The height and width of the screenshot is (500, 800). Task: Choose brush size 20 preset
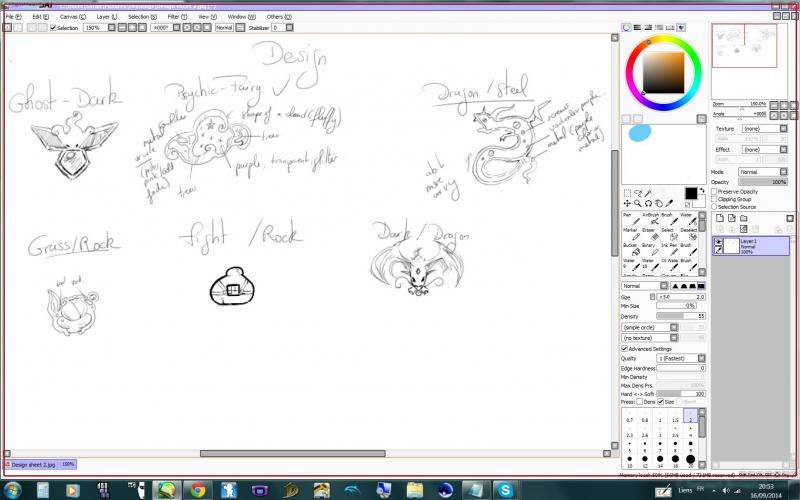pyautogui.click(x=690, y=461)
